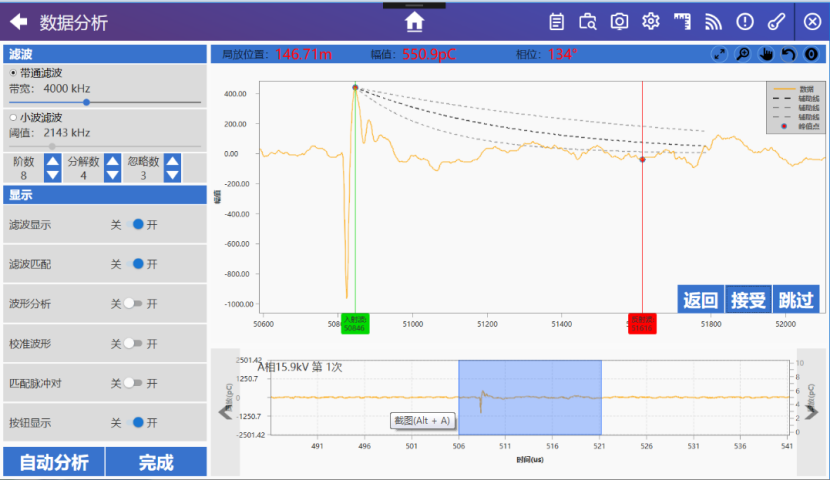Click the 截图(Alt + A) tooltip
The width and height of the screenshot is (831, 481).
click(x=422, y=421)
